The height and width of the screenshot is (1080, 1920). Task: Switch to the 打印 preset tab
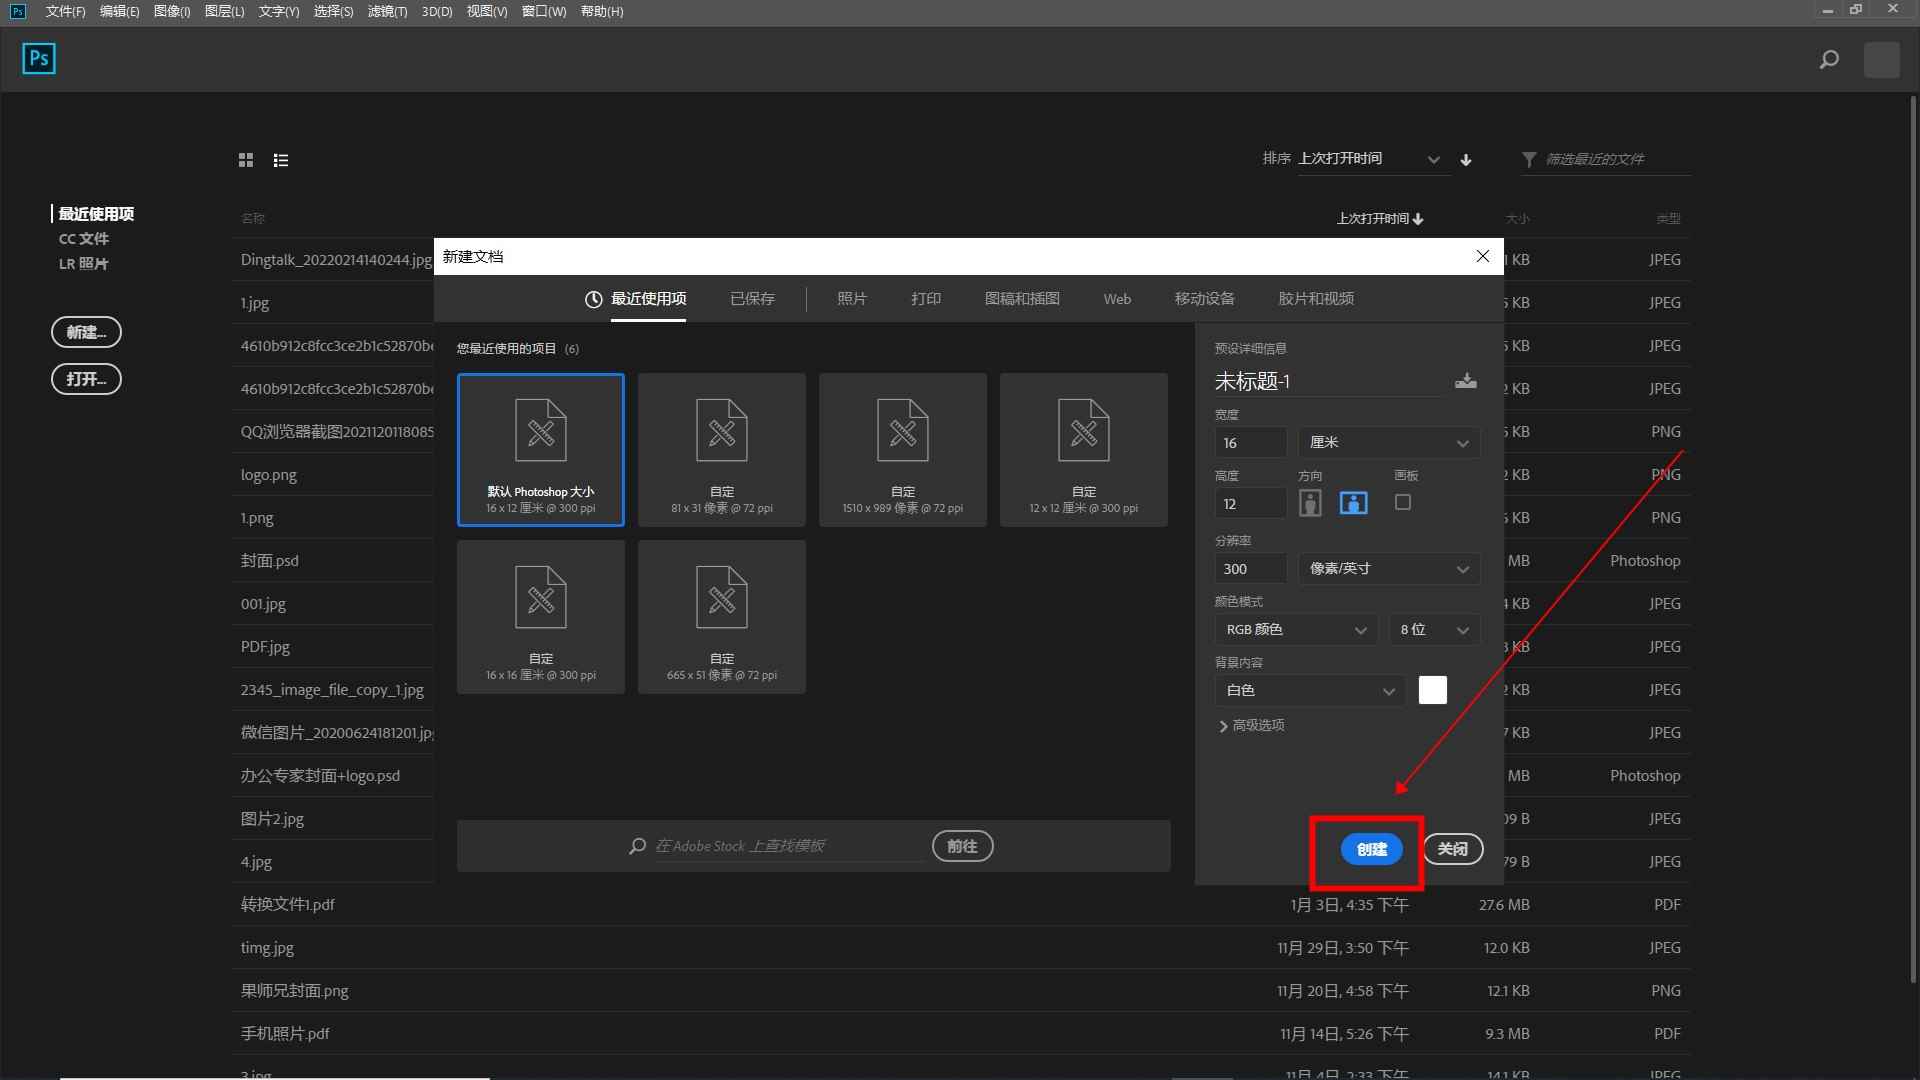pyautogui.click(x=925, y=299)
